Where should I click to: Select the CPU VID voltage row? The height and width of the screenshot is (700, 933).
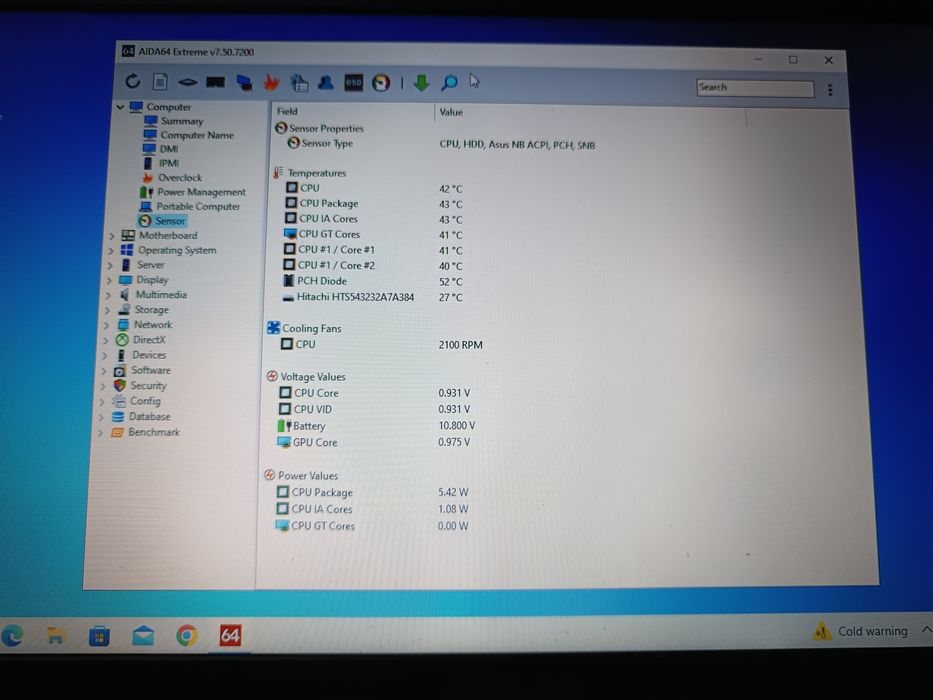click(x=374, y=409)
